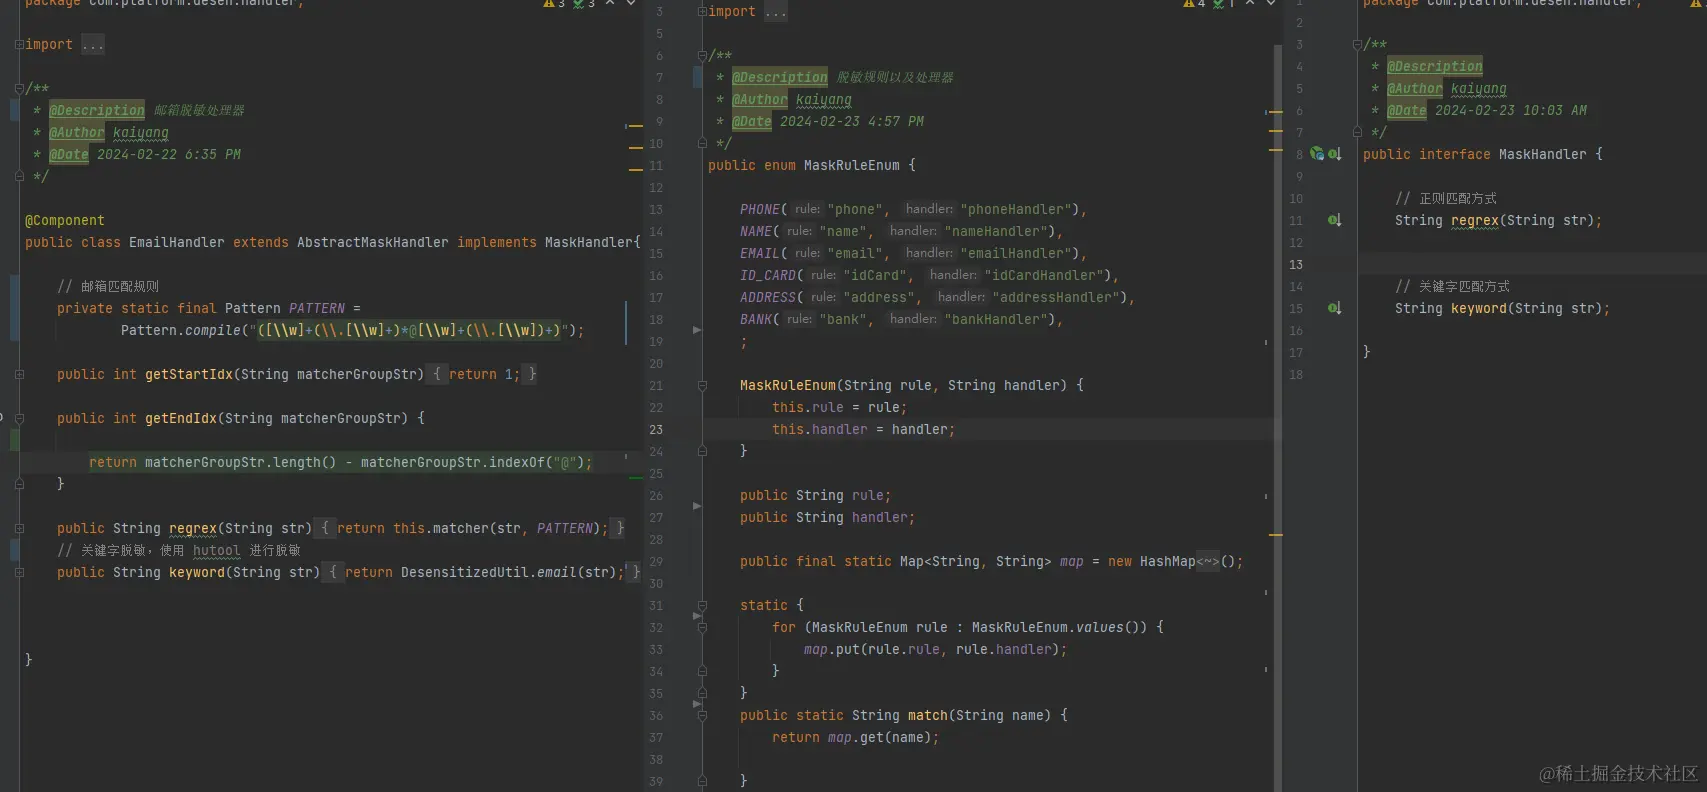Screen dimensions: 1707x792
Task: Click the folded import ellipsis in EmailHandler
Action: (x=93, y=44)
